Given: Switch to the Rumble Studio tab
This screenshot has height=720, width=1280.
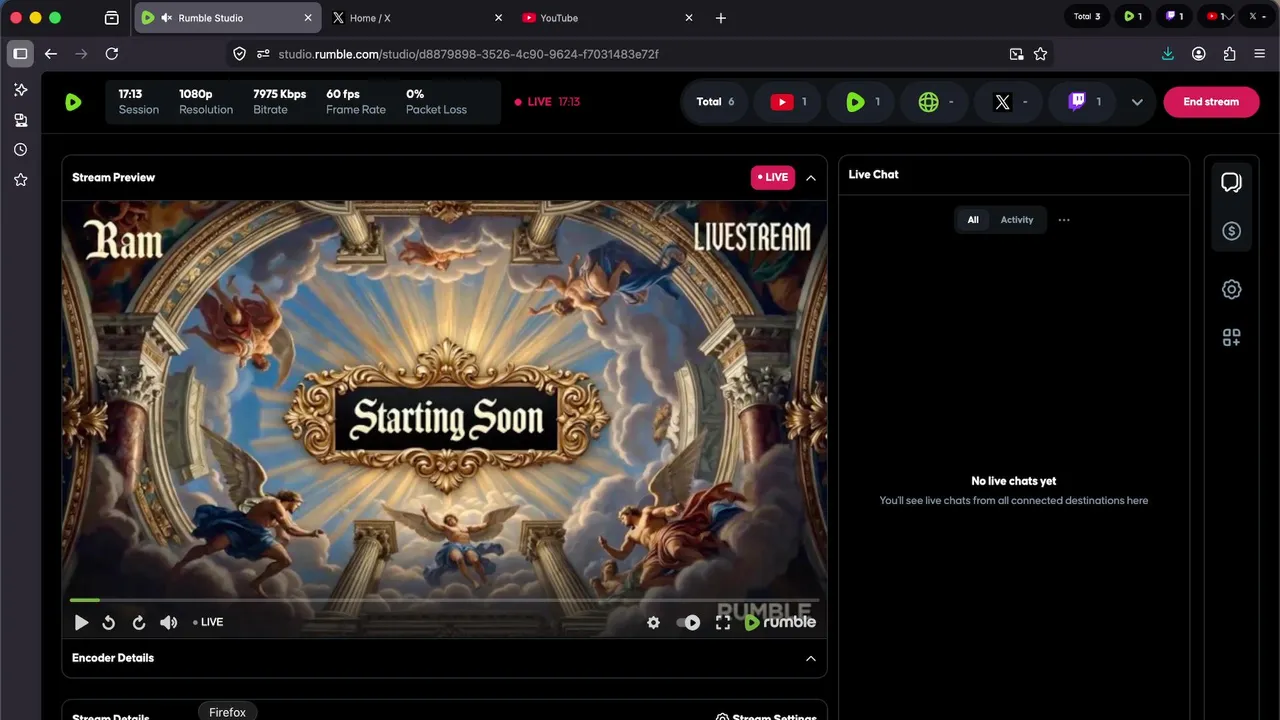Looking at the screenshot, I should tap(227, 18).
